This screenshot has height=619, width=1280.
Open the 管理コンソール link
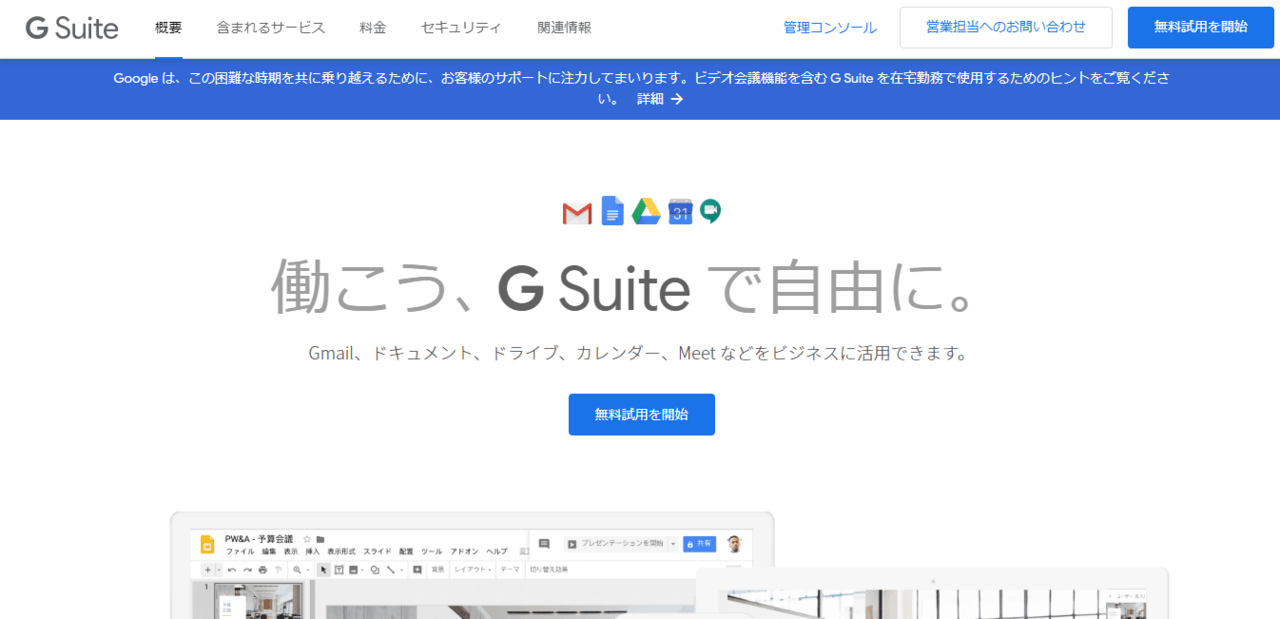[830, 28]
